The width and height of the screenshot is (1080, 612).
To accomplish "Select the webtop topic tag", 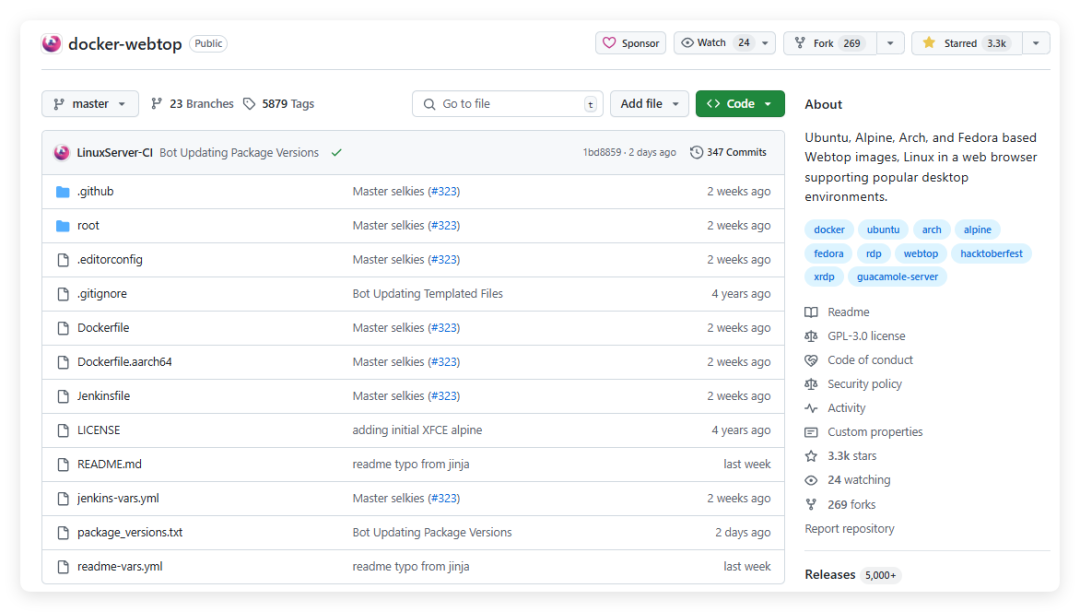I will 921,254.
